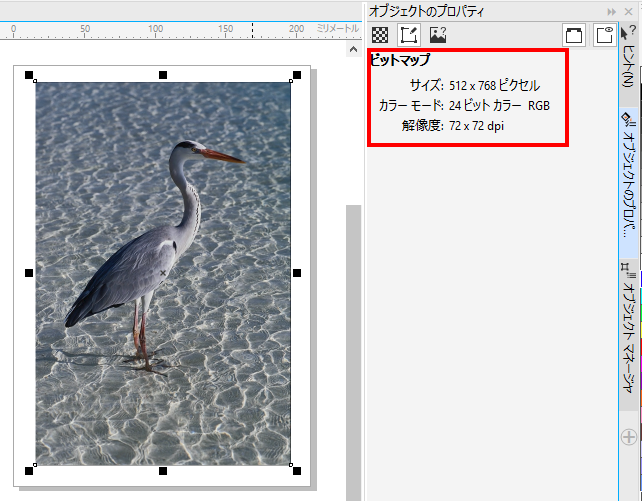Click the scroll mode icon in the properties panel
Image resolution: width=642 pixels, height=501 pixels.
[574, 35]
